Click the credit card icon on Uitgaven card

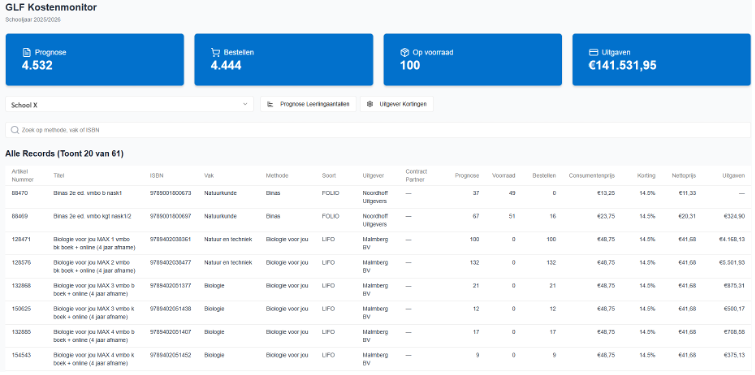pyautogui.click(x=593, y=52)
